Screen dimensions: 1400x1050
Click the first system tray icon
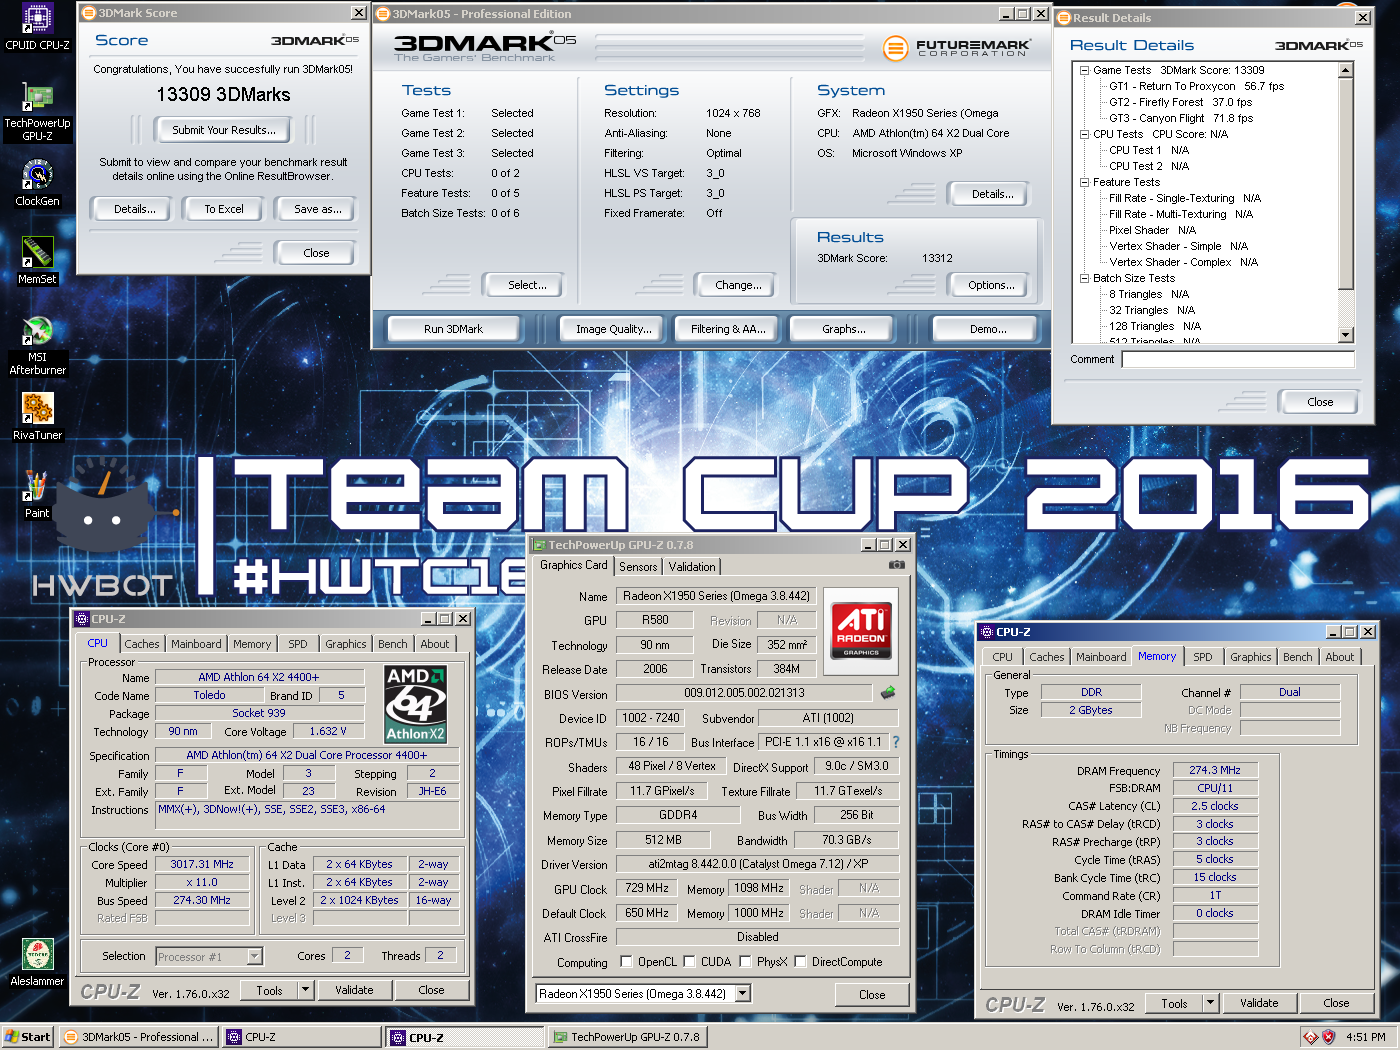pos(1310,1037)
